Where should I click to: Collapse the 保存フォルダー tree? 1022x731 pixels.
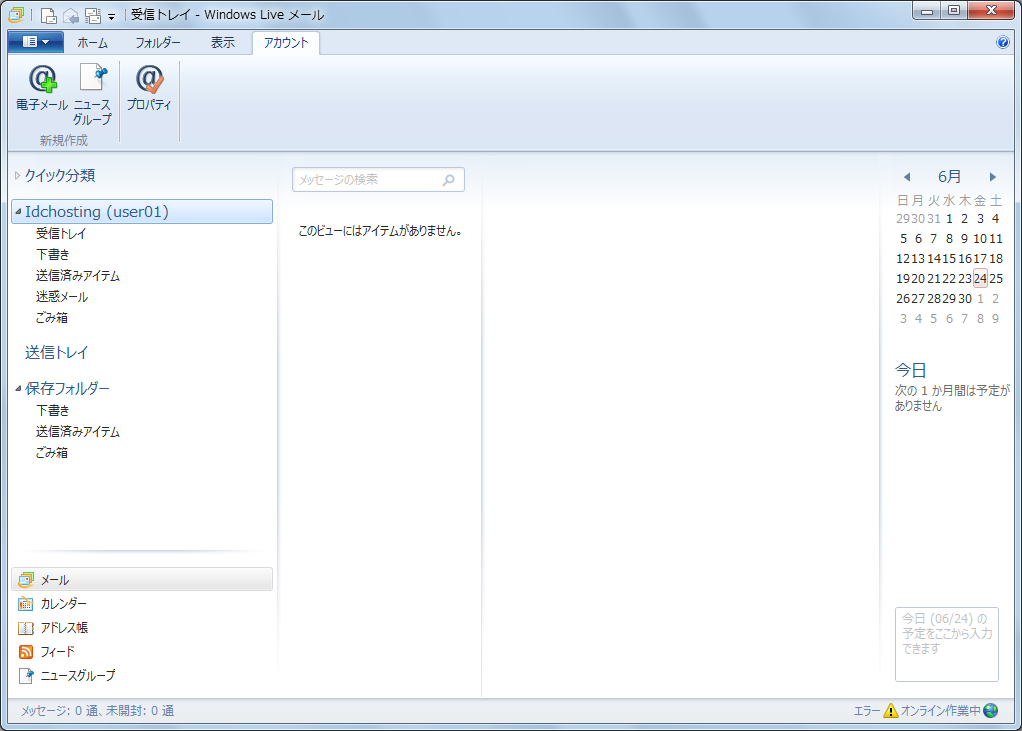tap(18, 388)
